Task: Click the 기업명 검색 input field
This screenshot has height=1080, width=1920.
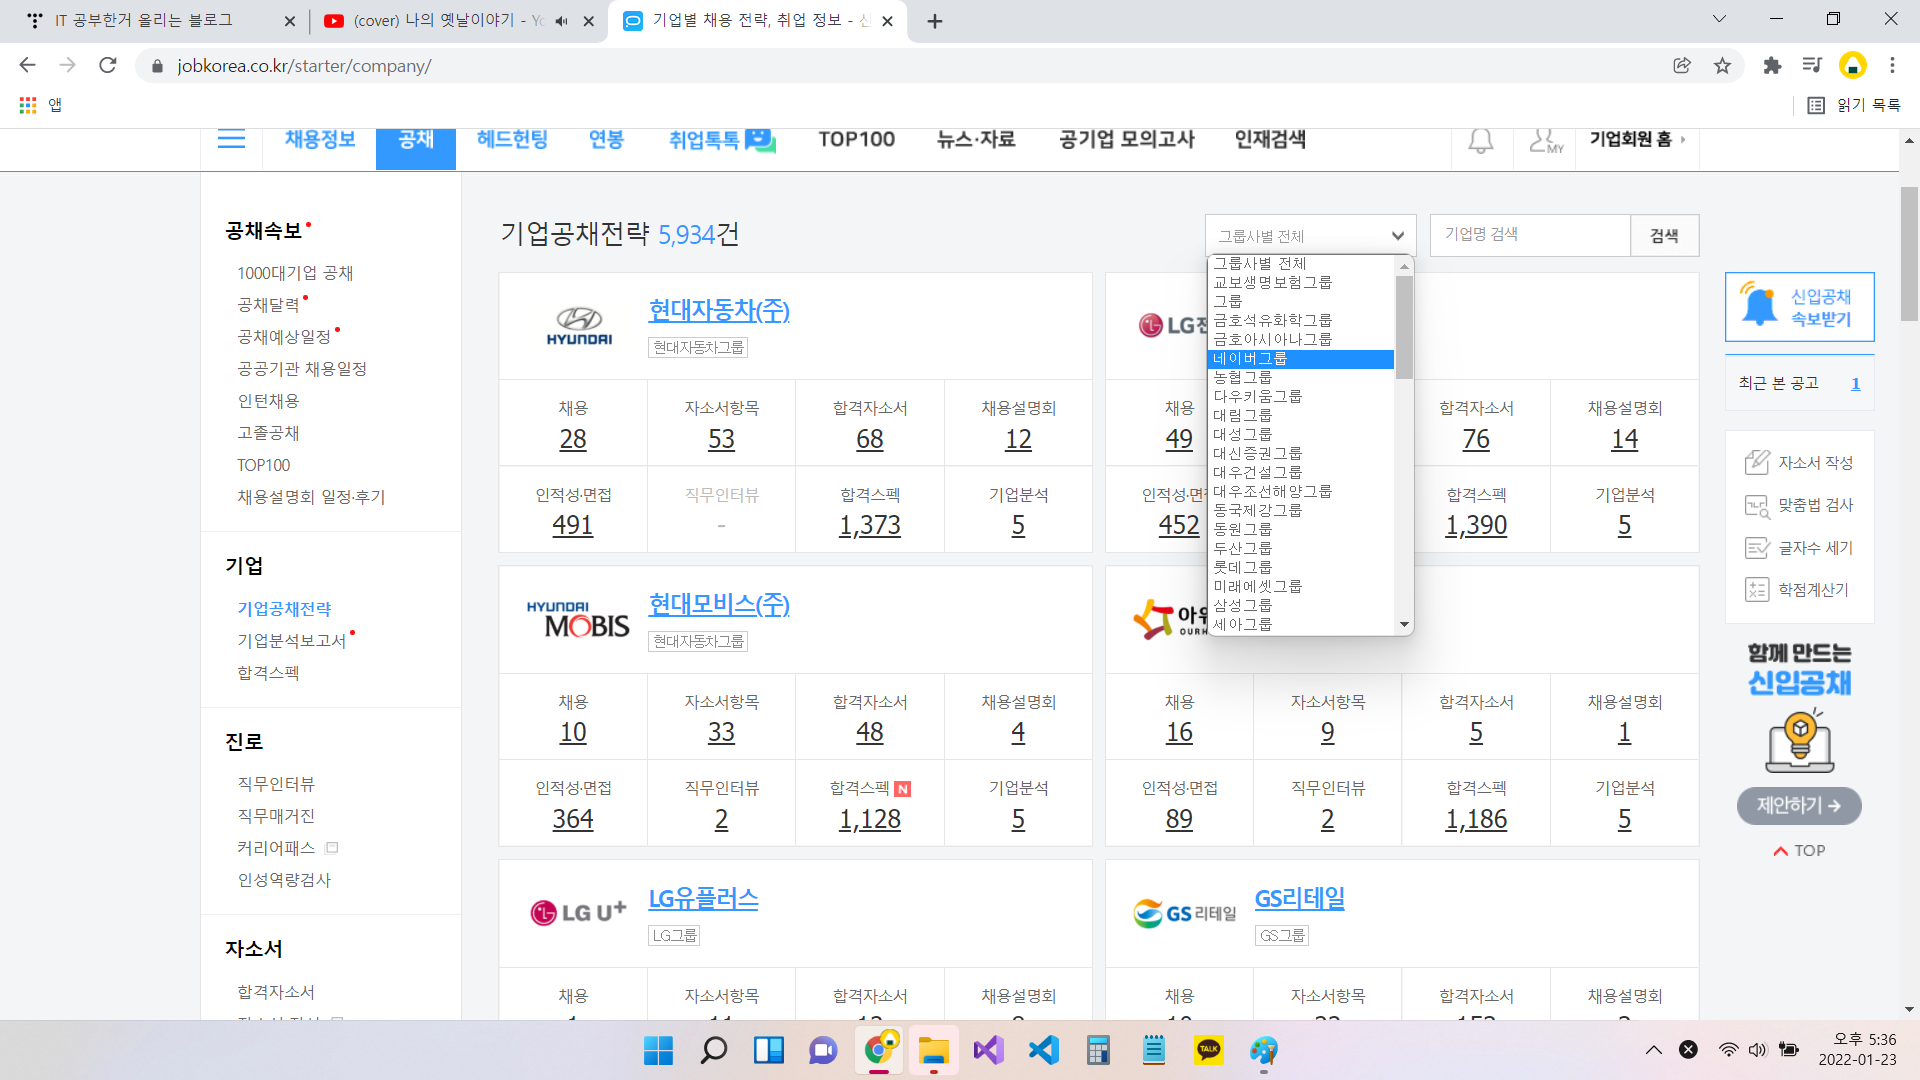Action: (1529, 235)
